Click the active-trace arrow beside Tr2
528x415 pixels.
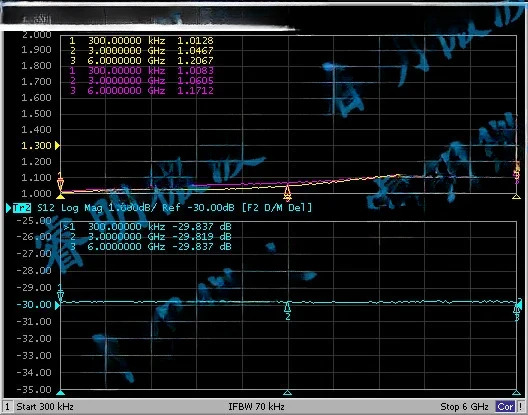8,208
